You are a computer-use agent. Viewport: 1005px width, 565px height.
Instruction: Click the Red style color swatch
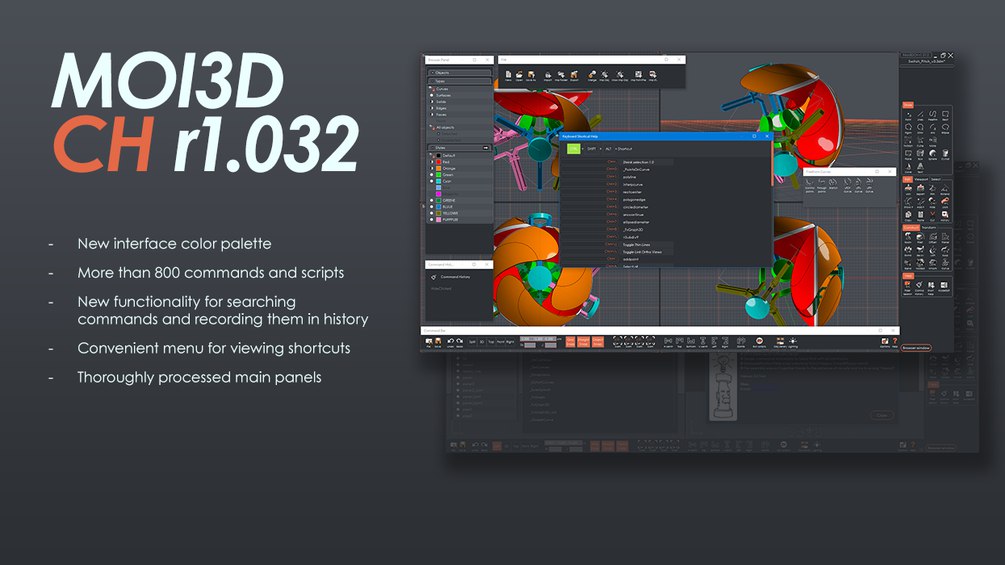(438, 161)
